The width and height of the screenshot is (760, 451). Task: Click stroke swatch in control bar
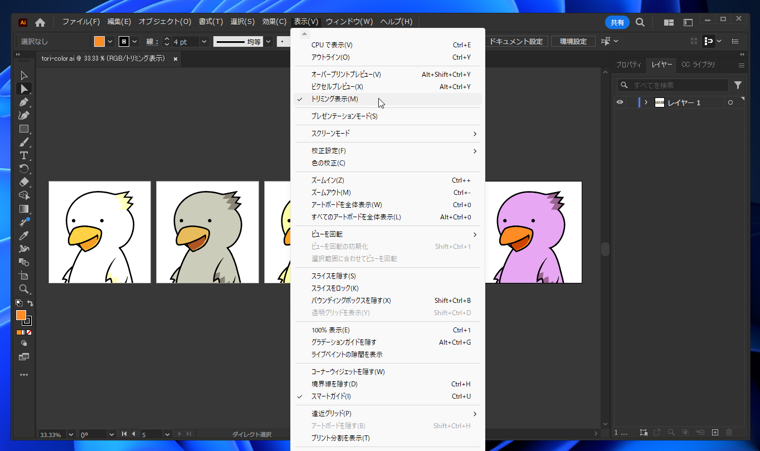click(x=124, y=42)
